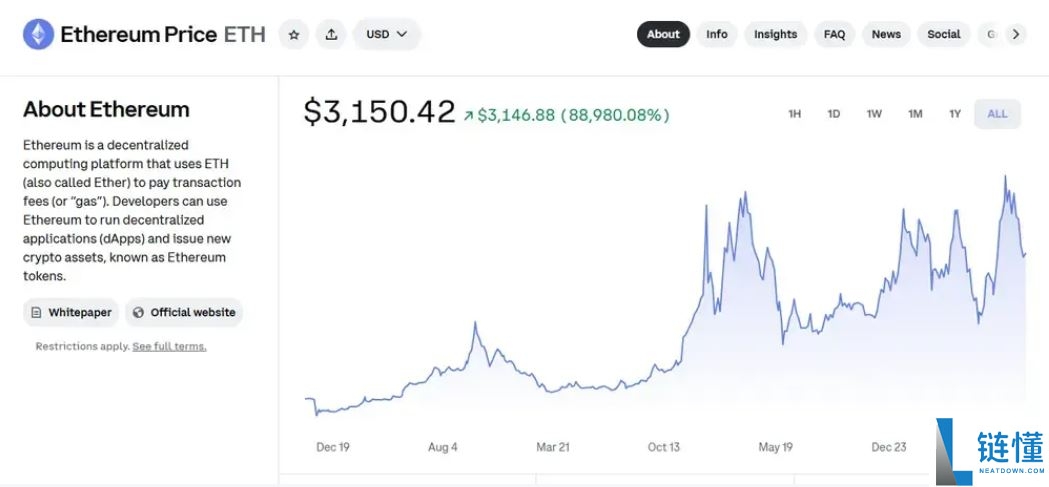Click the Official website globe icon
The height and width of the screenshot is (487, 1049).
138,312
